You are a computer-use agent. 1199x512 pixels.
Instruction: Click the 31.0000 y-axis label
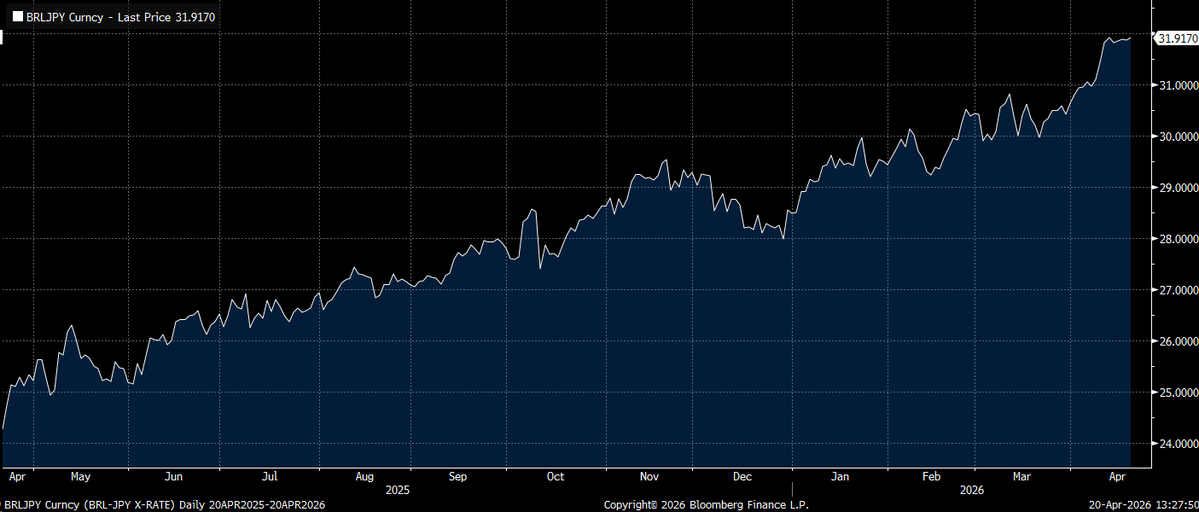[1178, 86]
